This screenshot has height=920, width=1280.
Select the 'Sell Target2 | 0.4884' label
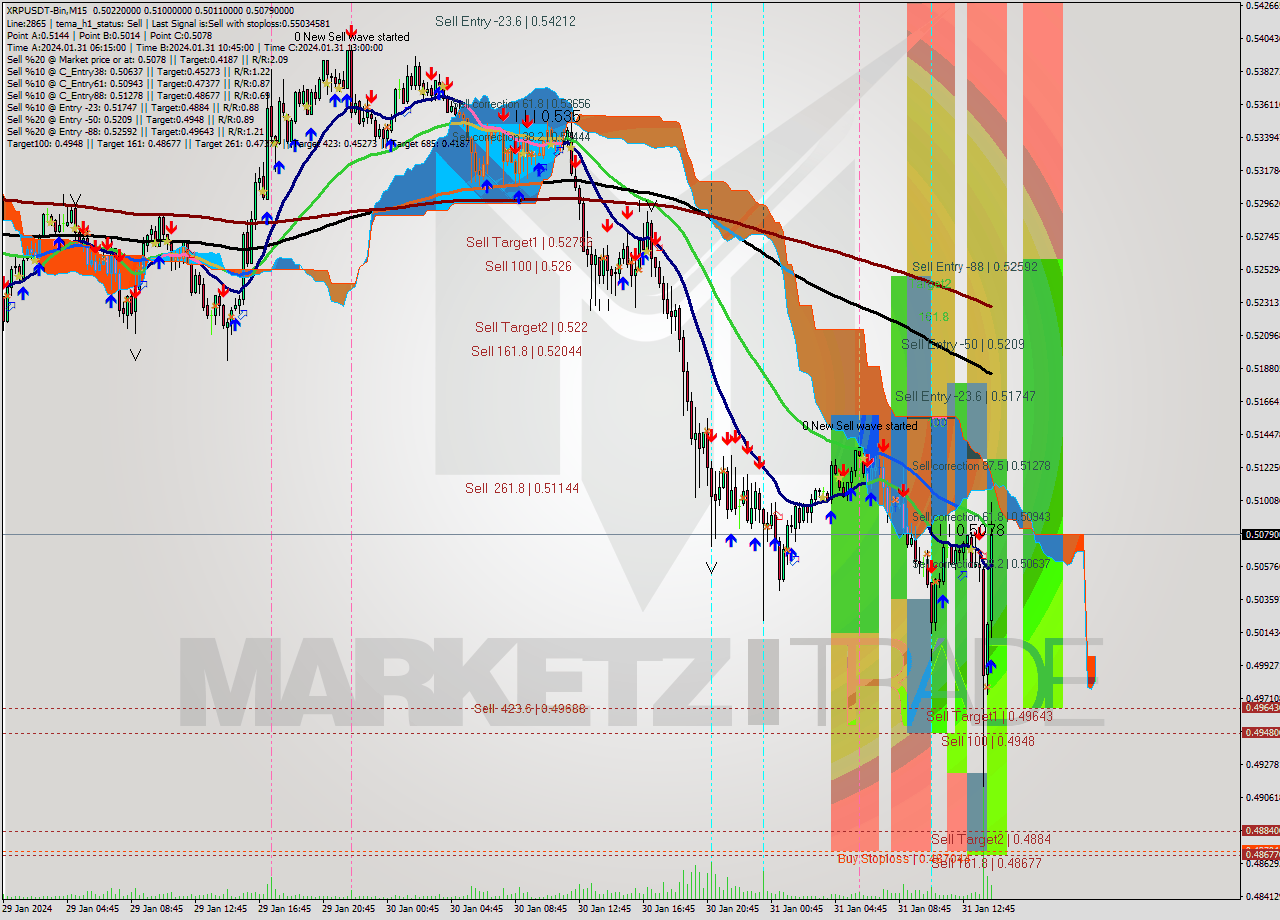pos(991,839)
